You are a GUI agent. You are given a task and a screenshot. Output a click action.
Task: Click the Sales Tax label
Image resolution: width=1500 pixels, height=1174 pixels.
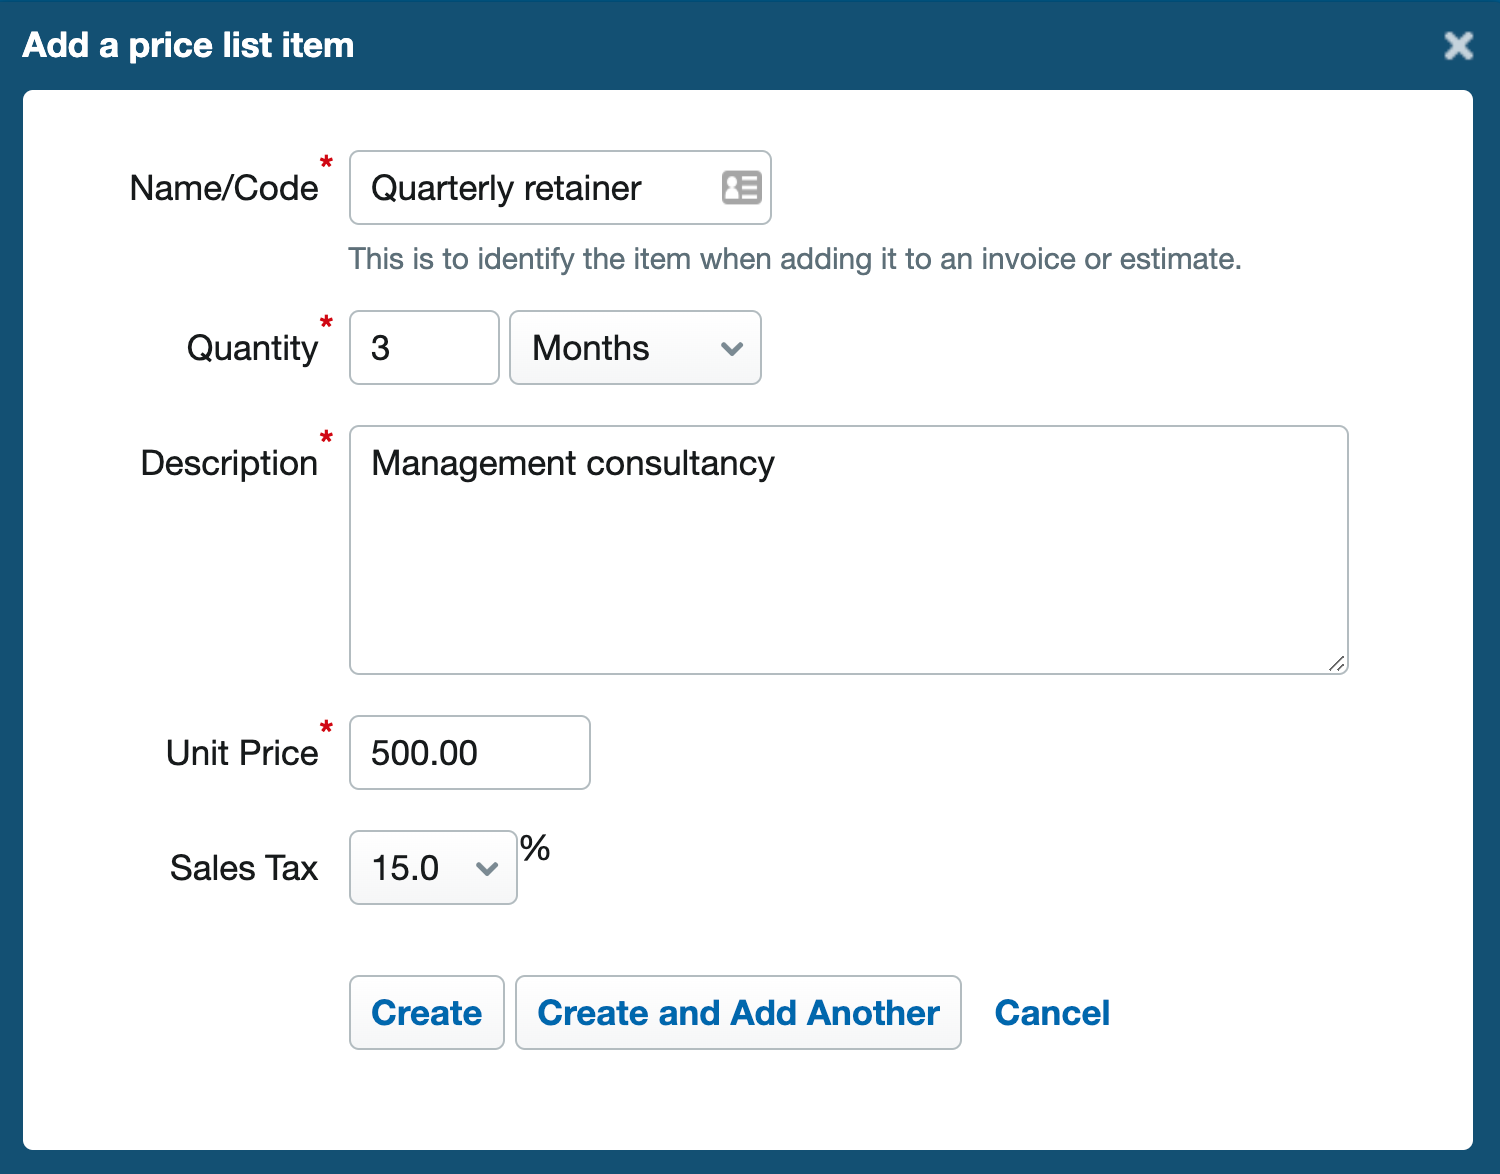click(244, 868)
